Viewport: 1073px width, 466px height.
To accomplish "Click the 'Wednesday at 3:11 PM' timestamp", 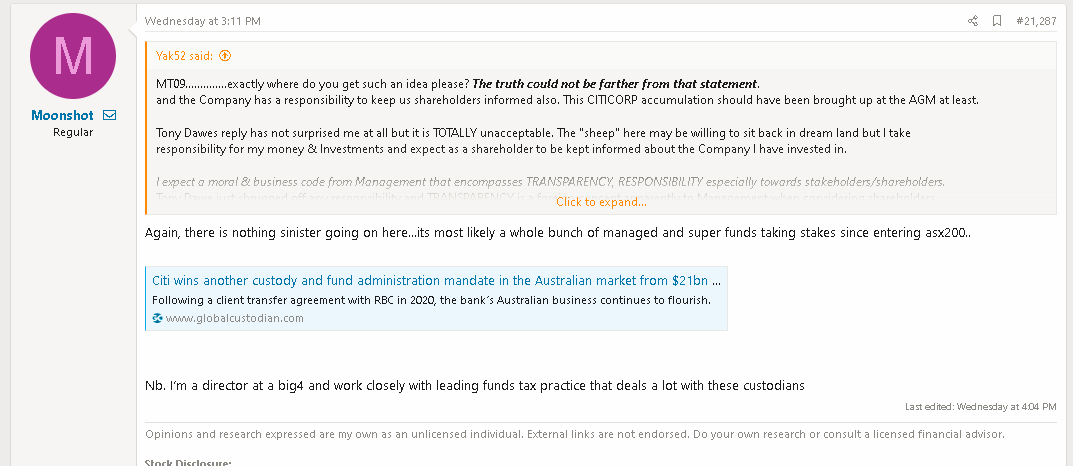I will 202,21.
